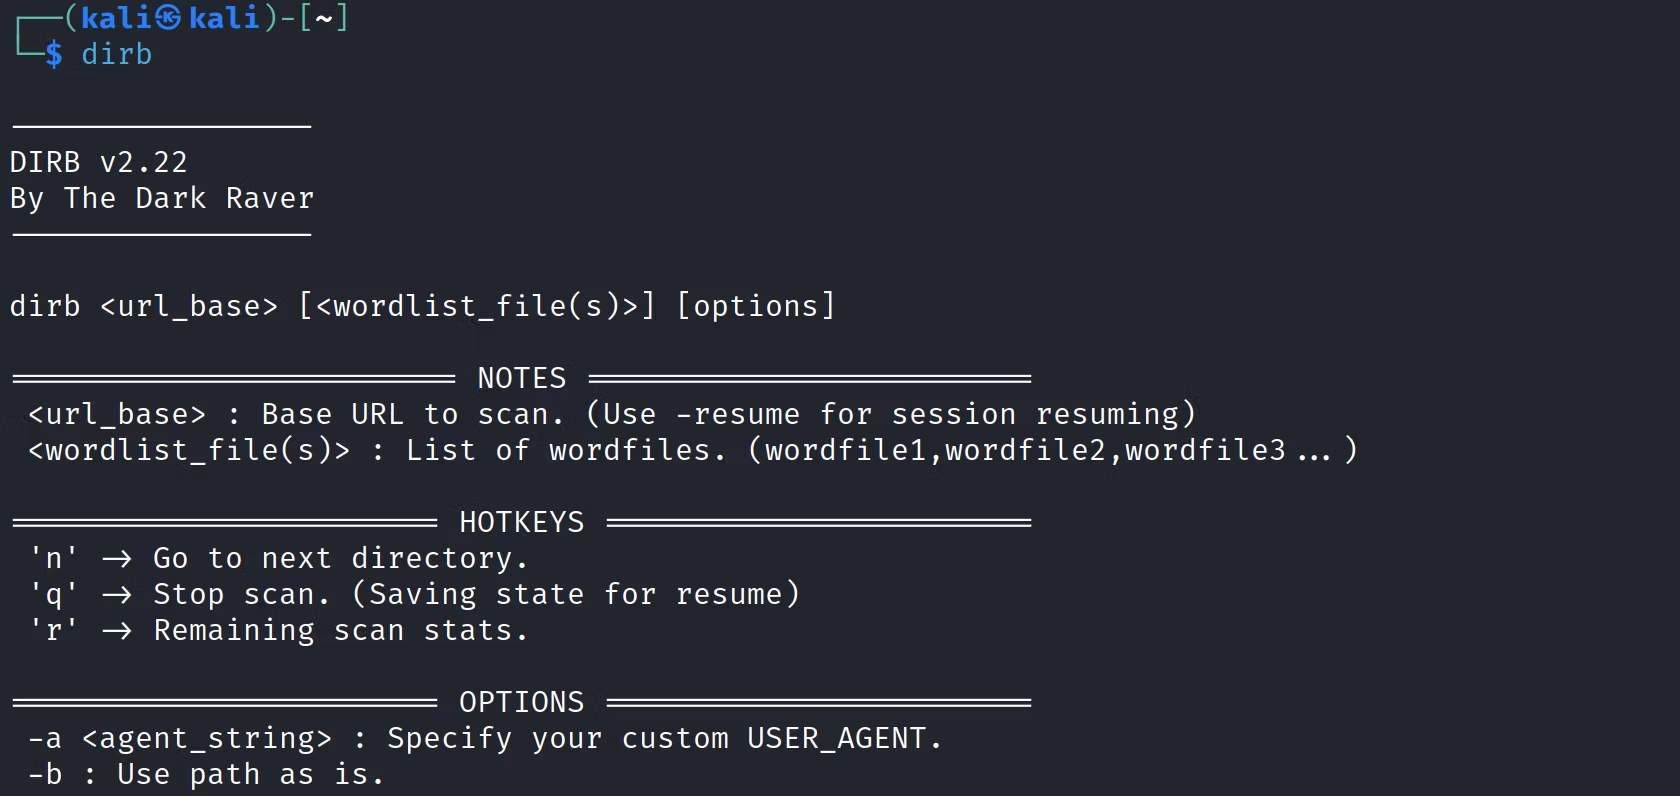
Task: Click the 'By The Dark Raver' author line
Action: click(x=162, y=198)
